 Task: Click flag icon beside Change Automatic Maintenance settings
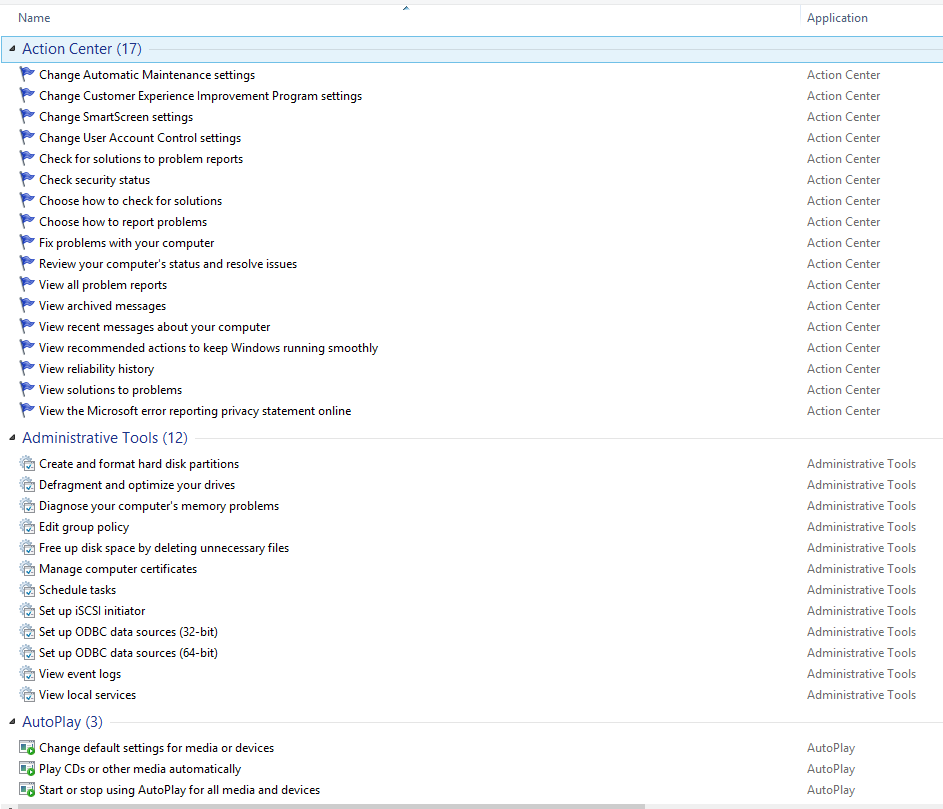(x=27, y=75)
